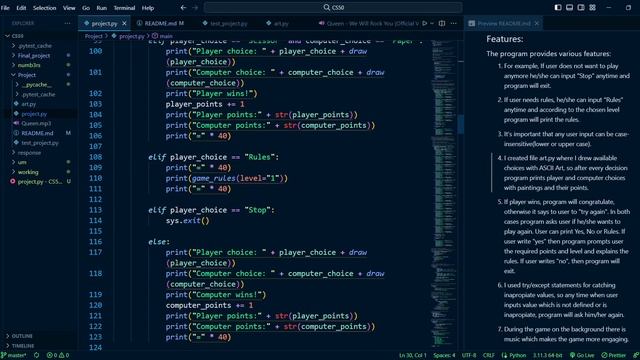Click Ln 30, Col 1 cursor position
Image resolution: width=640 pixels, height=360 pixels.
coord(413,356)
